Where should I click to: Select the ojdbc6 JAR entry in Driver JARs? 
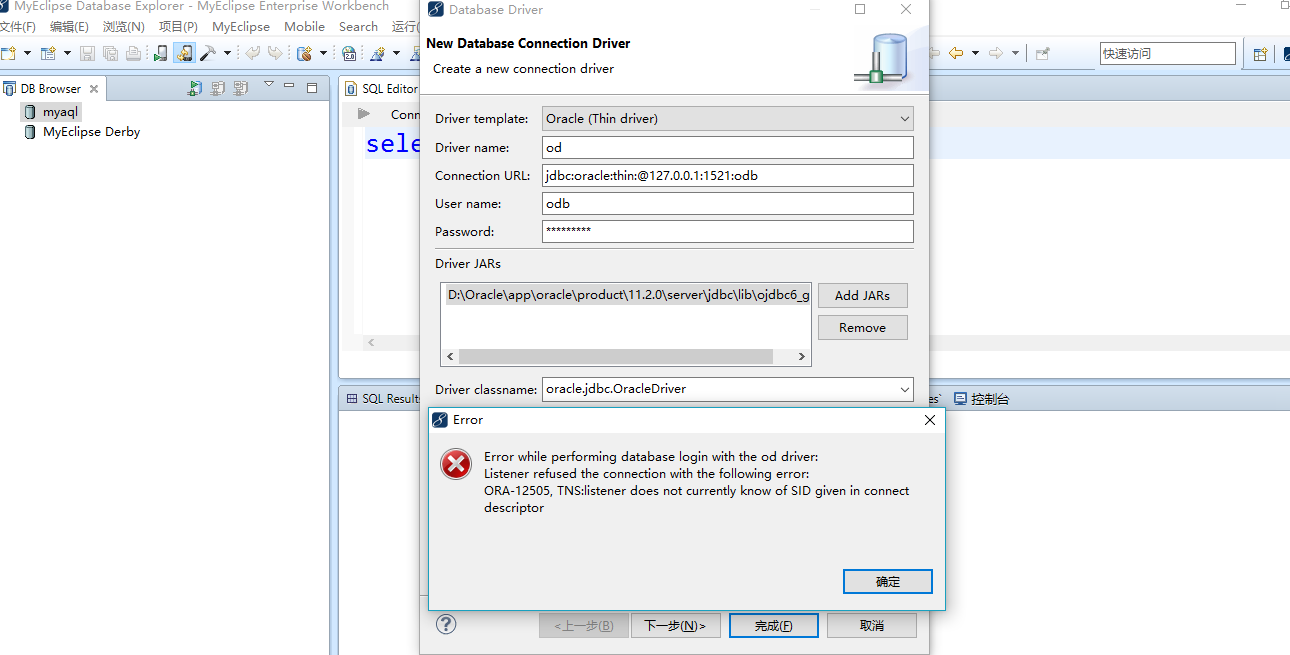627,296
